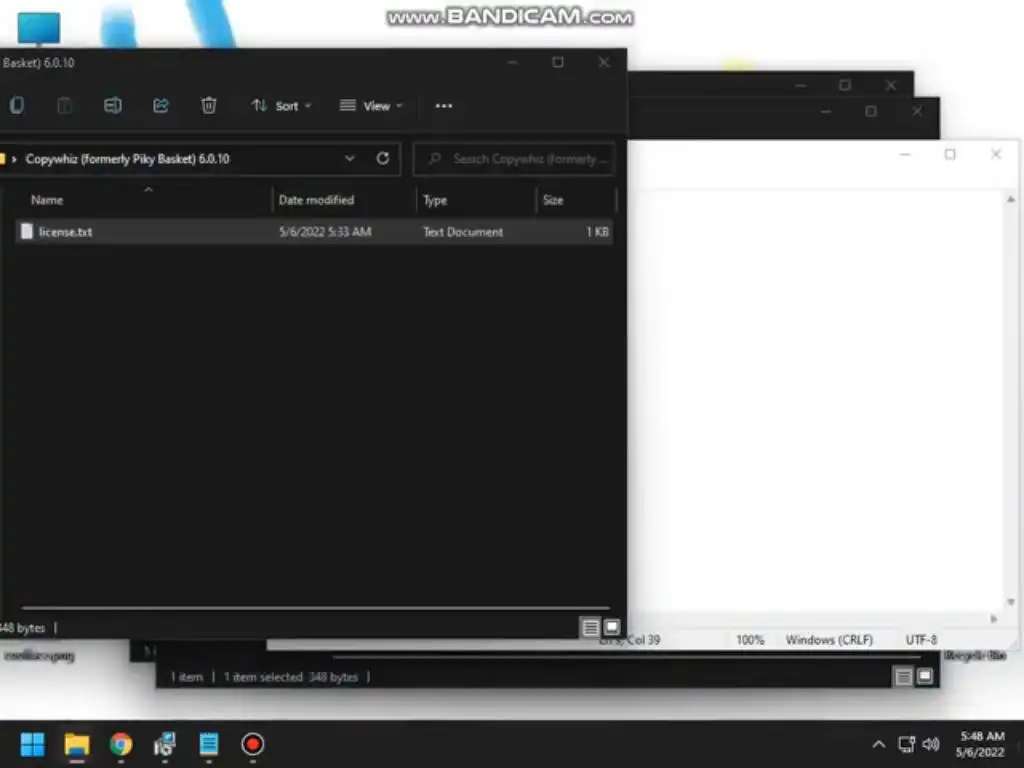The width and height of the screenshot is (1024, 768).
Task: Click UTF-8 encoding in Notepad status bar
Action: pos(921,640)
